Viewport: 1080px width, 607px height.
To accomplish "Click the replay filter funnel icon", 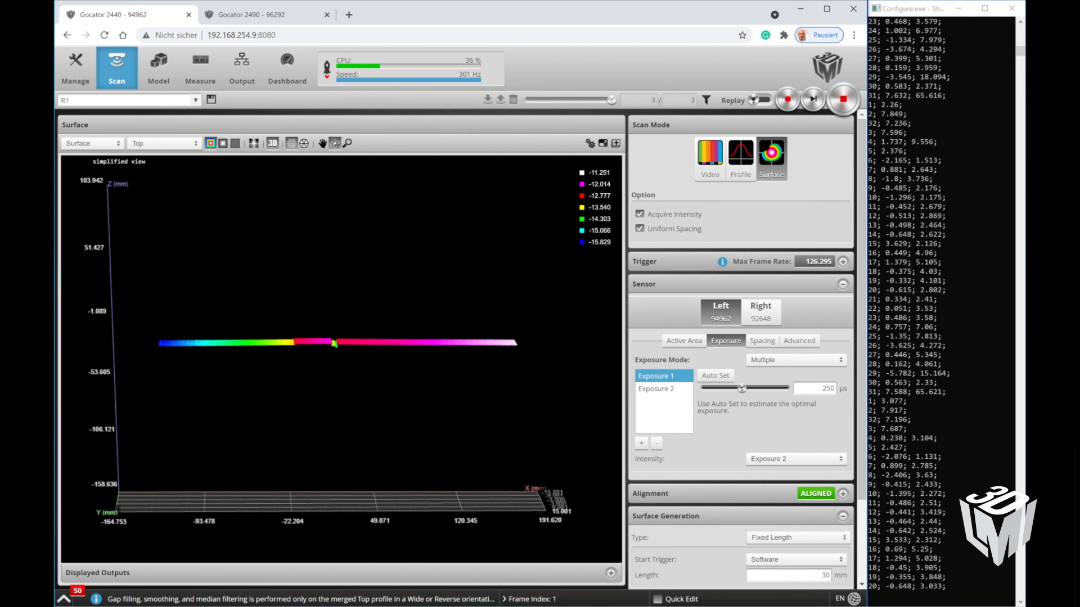I will click(706, 100).
